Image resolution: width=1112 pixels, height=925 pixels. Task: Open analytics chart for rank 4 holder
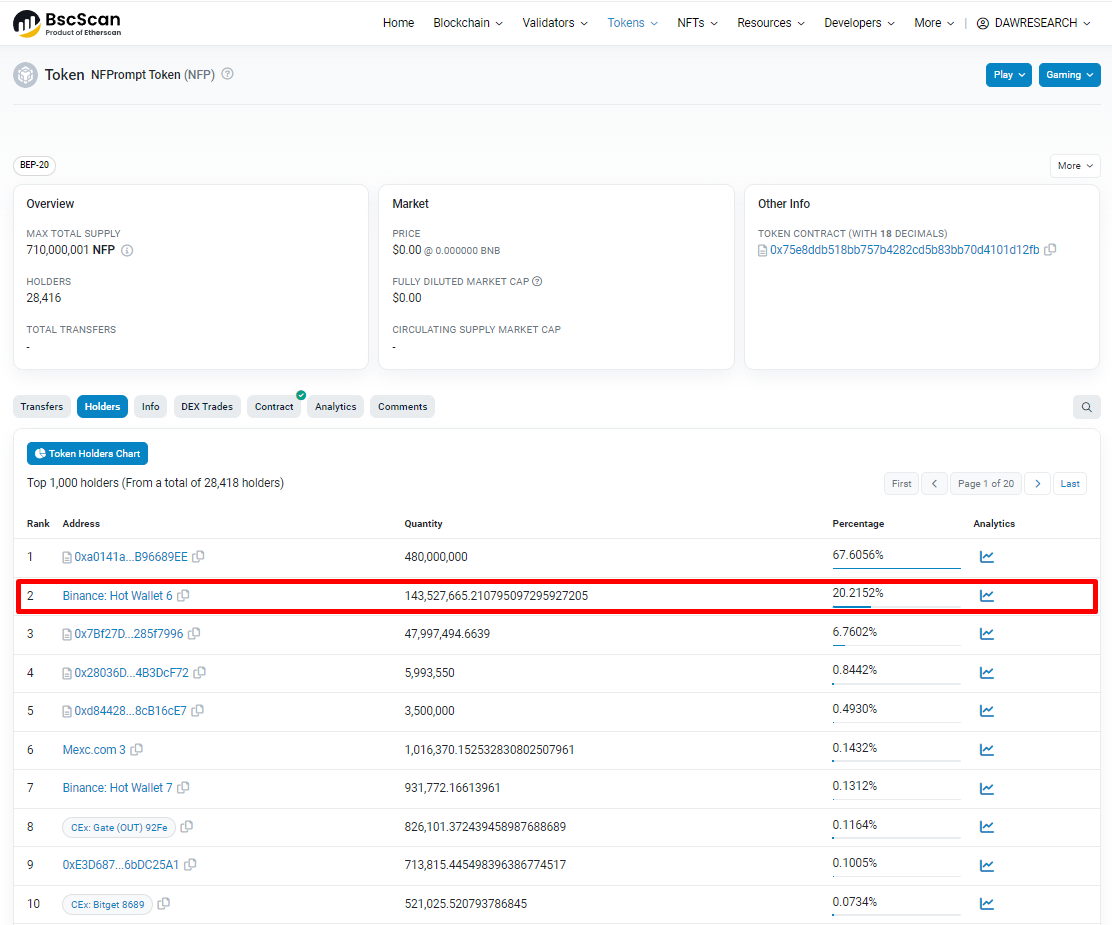(986, 672)
